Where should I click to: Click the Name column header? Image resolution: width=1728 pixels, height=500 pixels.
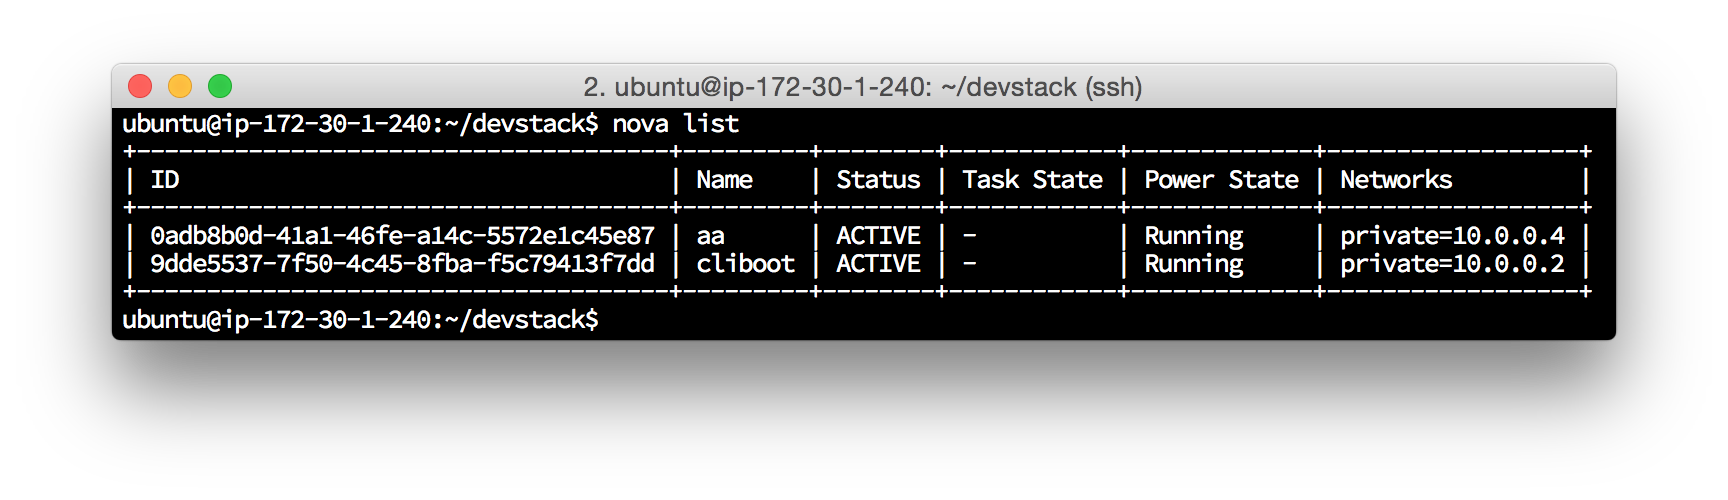point(724,180)
